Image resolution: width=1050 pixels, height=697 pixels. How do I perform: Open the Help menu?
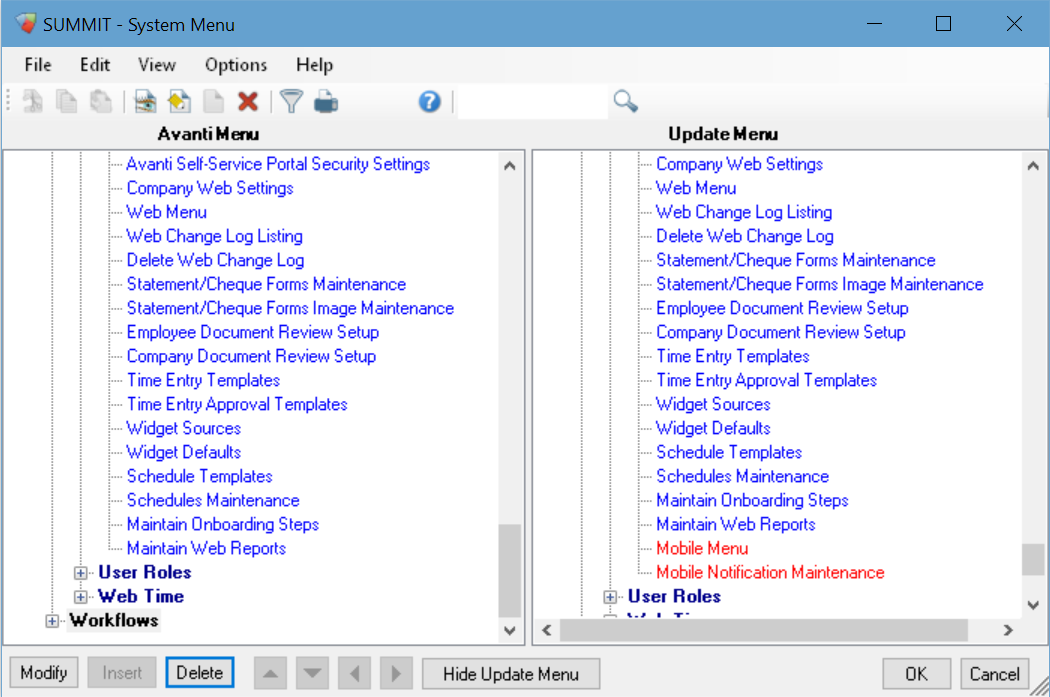tap(314, 65)
